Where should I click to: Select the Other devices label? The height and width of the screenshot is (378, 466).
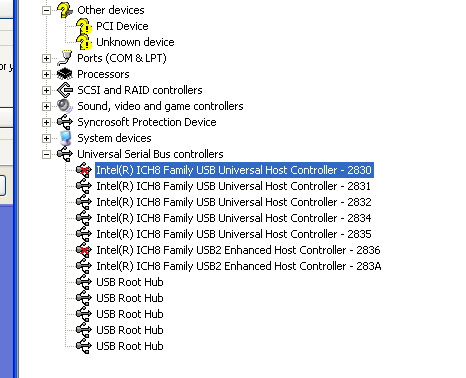[111, 10]
